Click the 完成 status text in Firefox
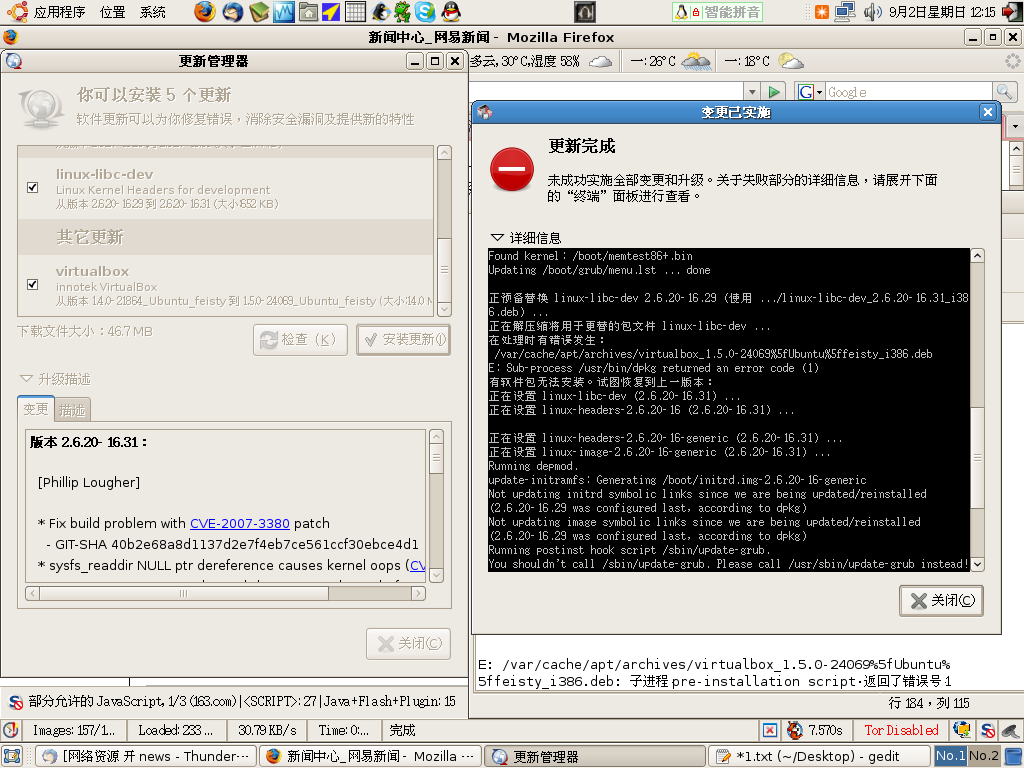This screenshot has width=1024, height=768. [x=402, y=730]
